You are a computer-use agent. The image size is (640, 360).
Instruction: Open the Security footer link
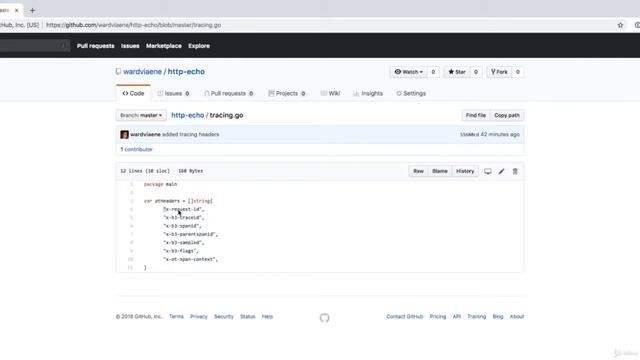(x=224, y=316)
